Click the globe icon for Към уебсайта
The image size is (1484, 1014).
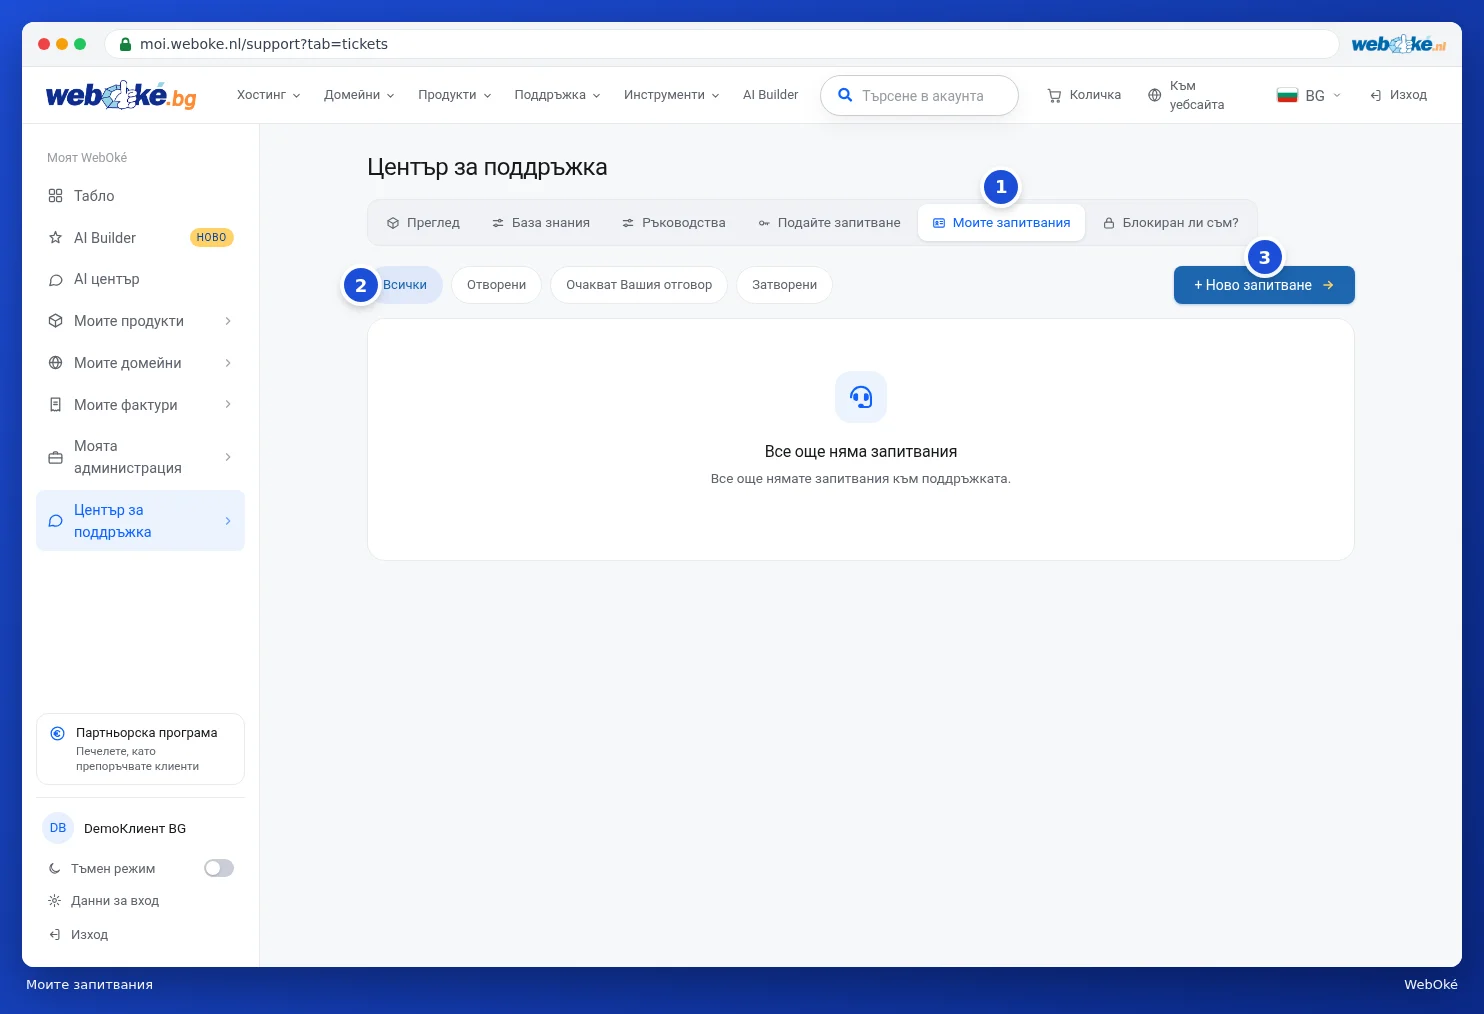tap(1155, 95)
